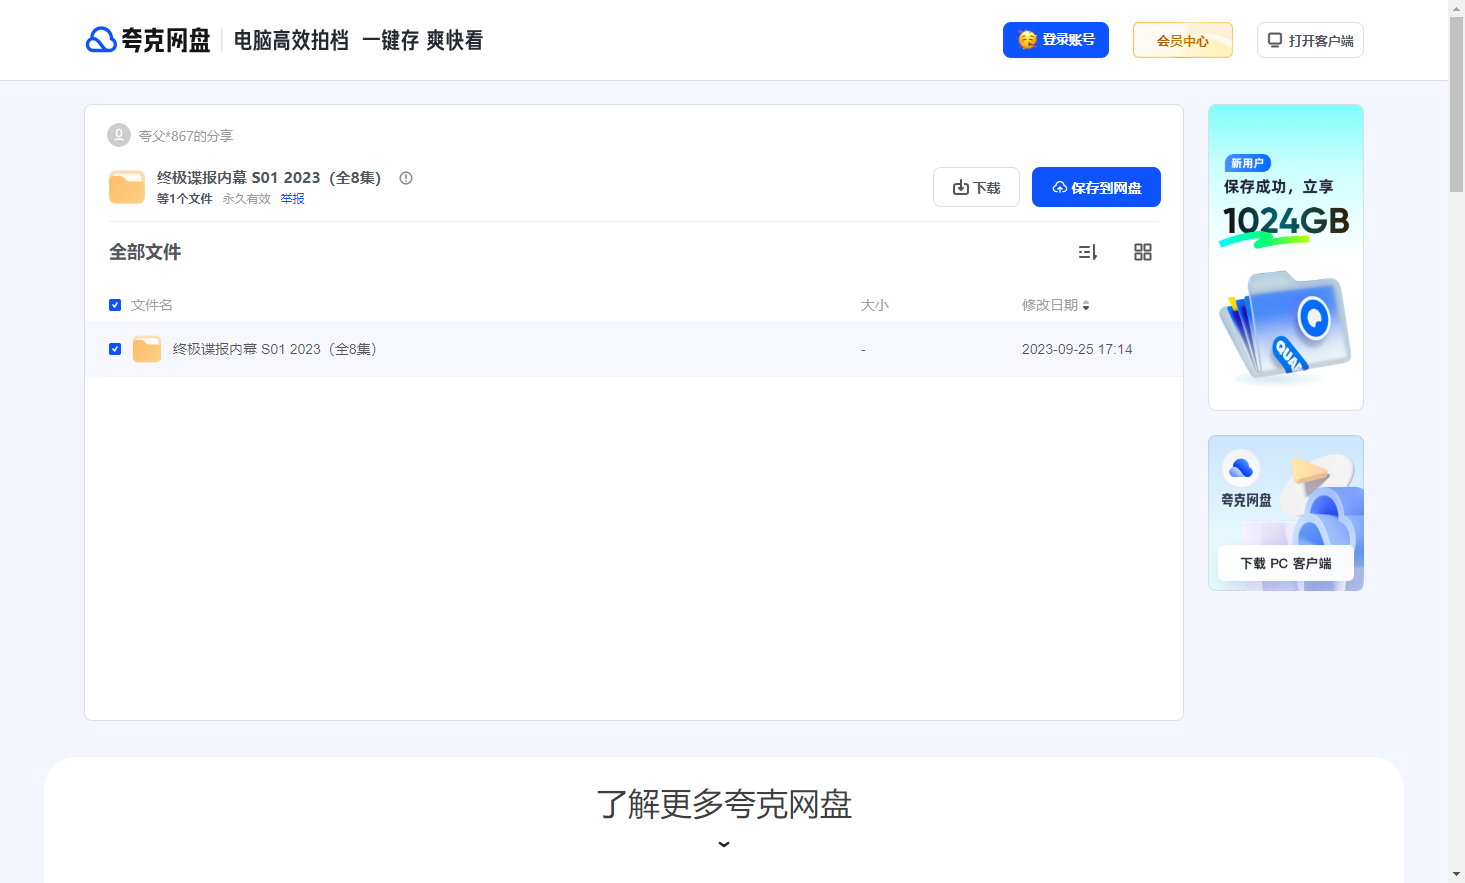Click the 大小 column header

click(875, 305)
